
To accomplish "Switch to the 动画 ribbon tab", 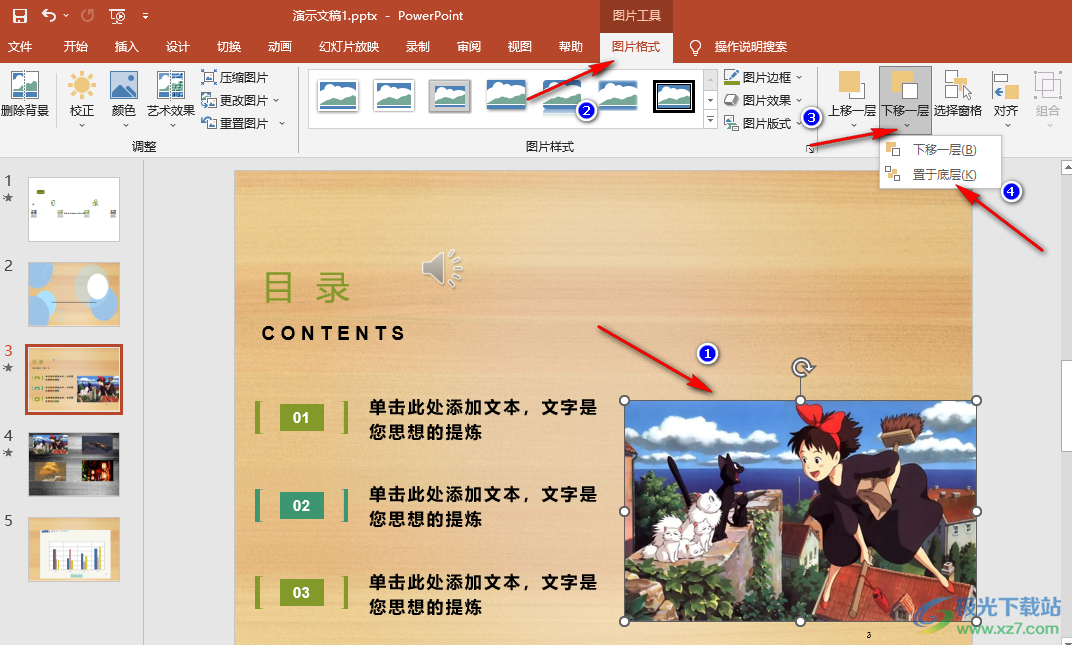I will (280, 47).
